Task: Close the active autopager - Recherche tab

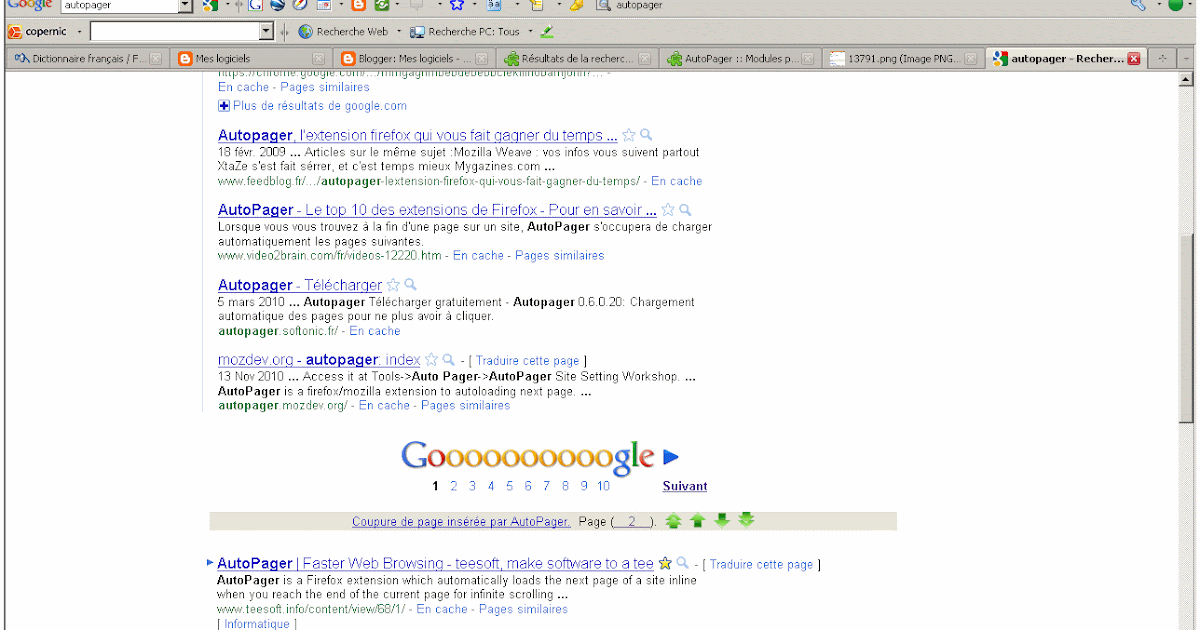Action: [1134, 59]
